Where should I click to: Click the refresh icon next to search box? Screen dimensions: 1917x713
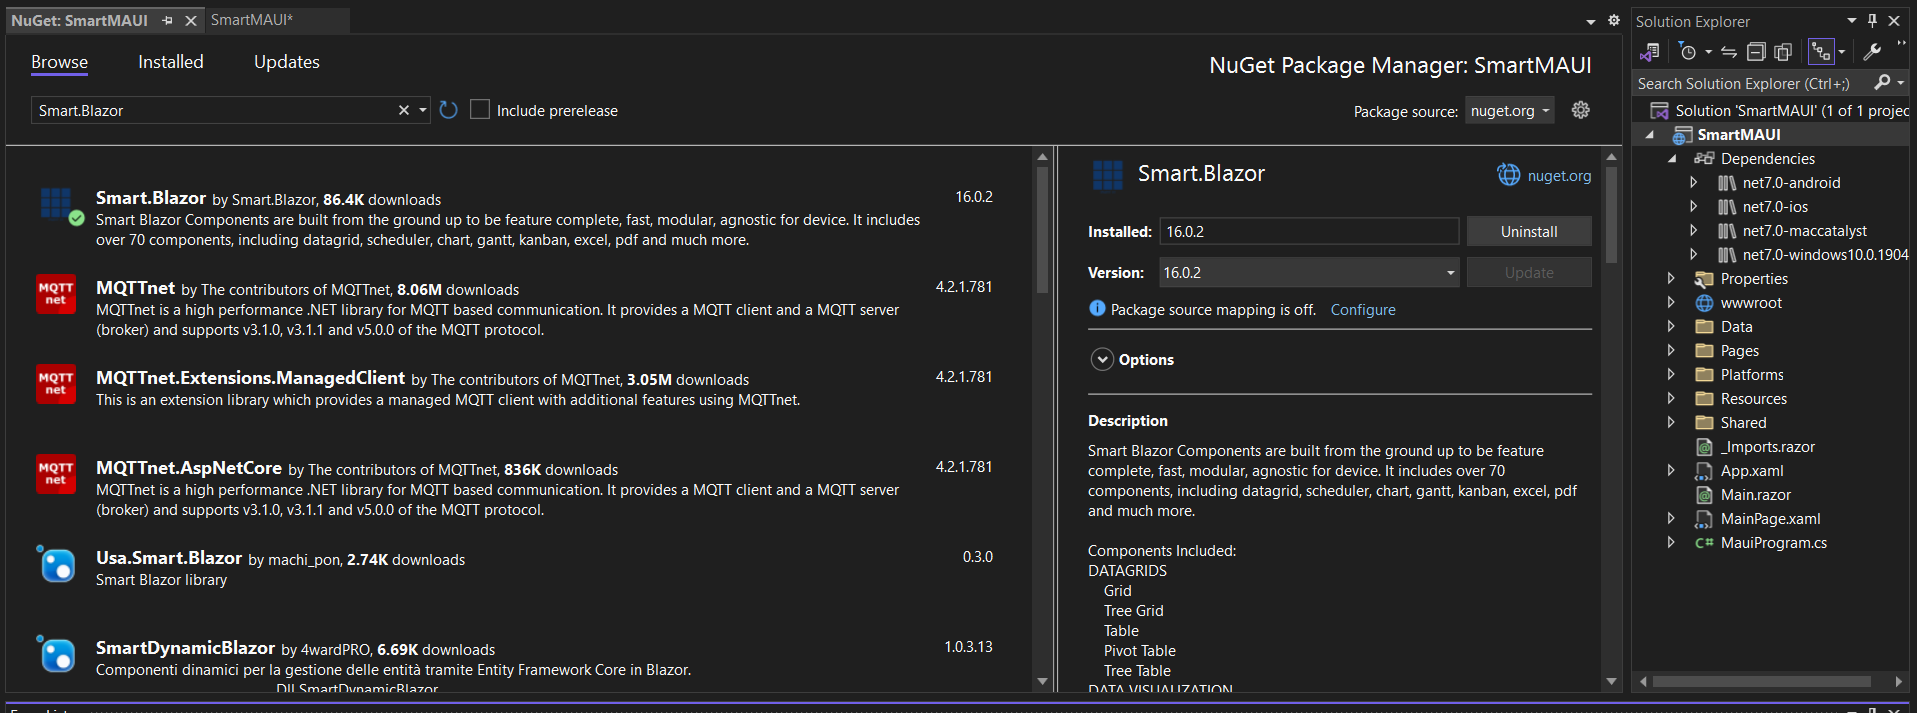click(448, 110)
